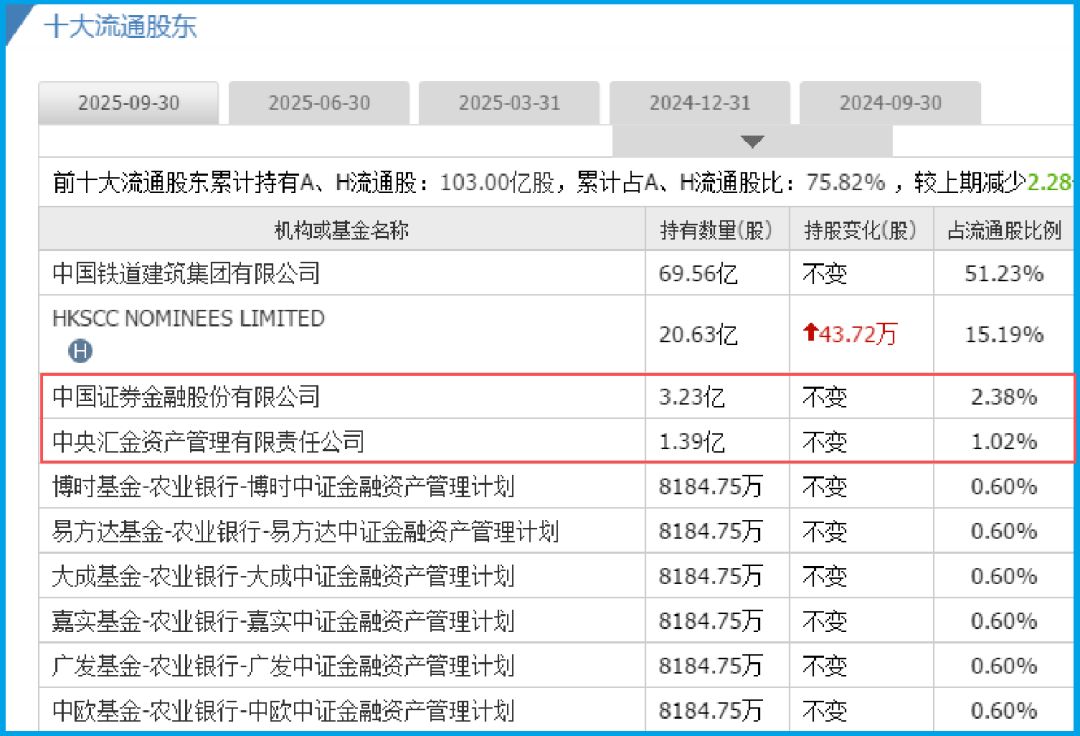1080x736 pixels.
Task: Click the 占流通股比例 column header
Action: tap(1004, 230)
